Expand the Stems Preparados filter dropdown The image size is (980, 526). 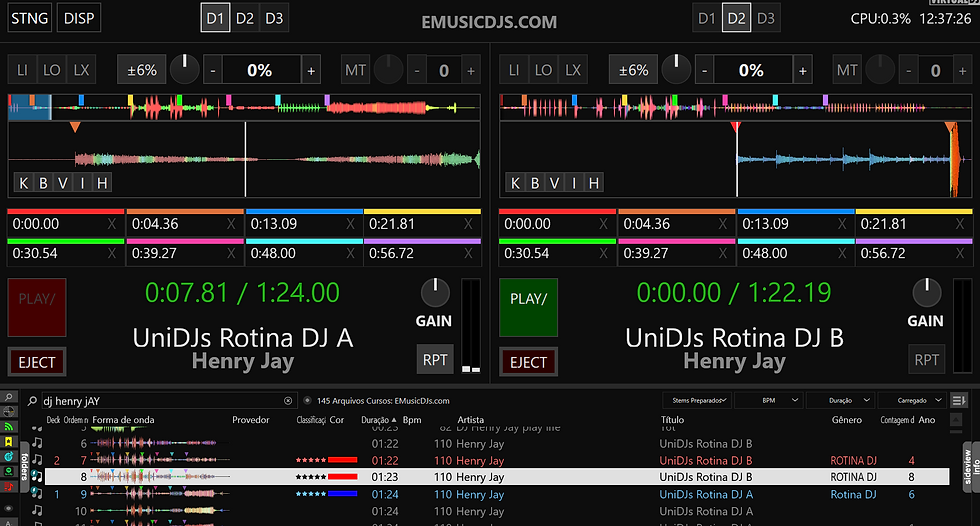coord(698,400)
